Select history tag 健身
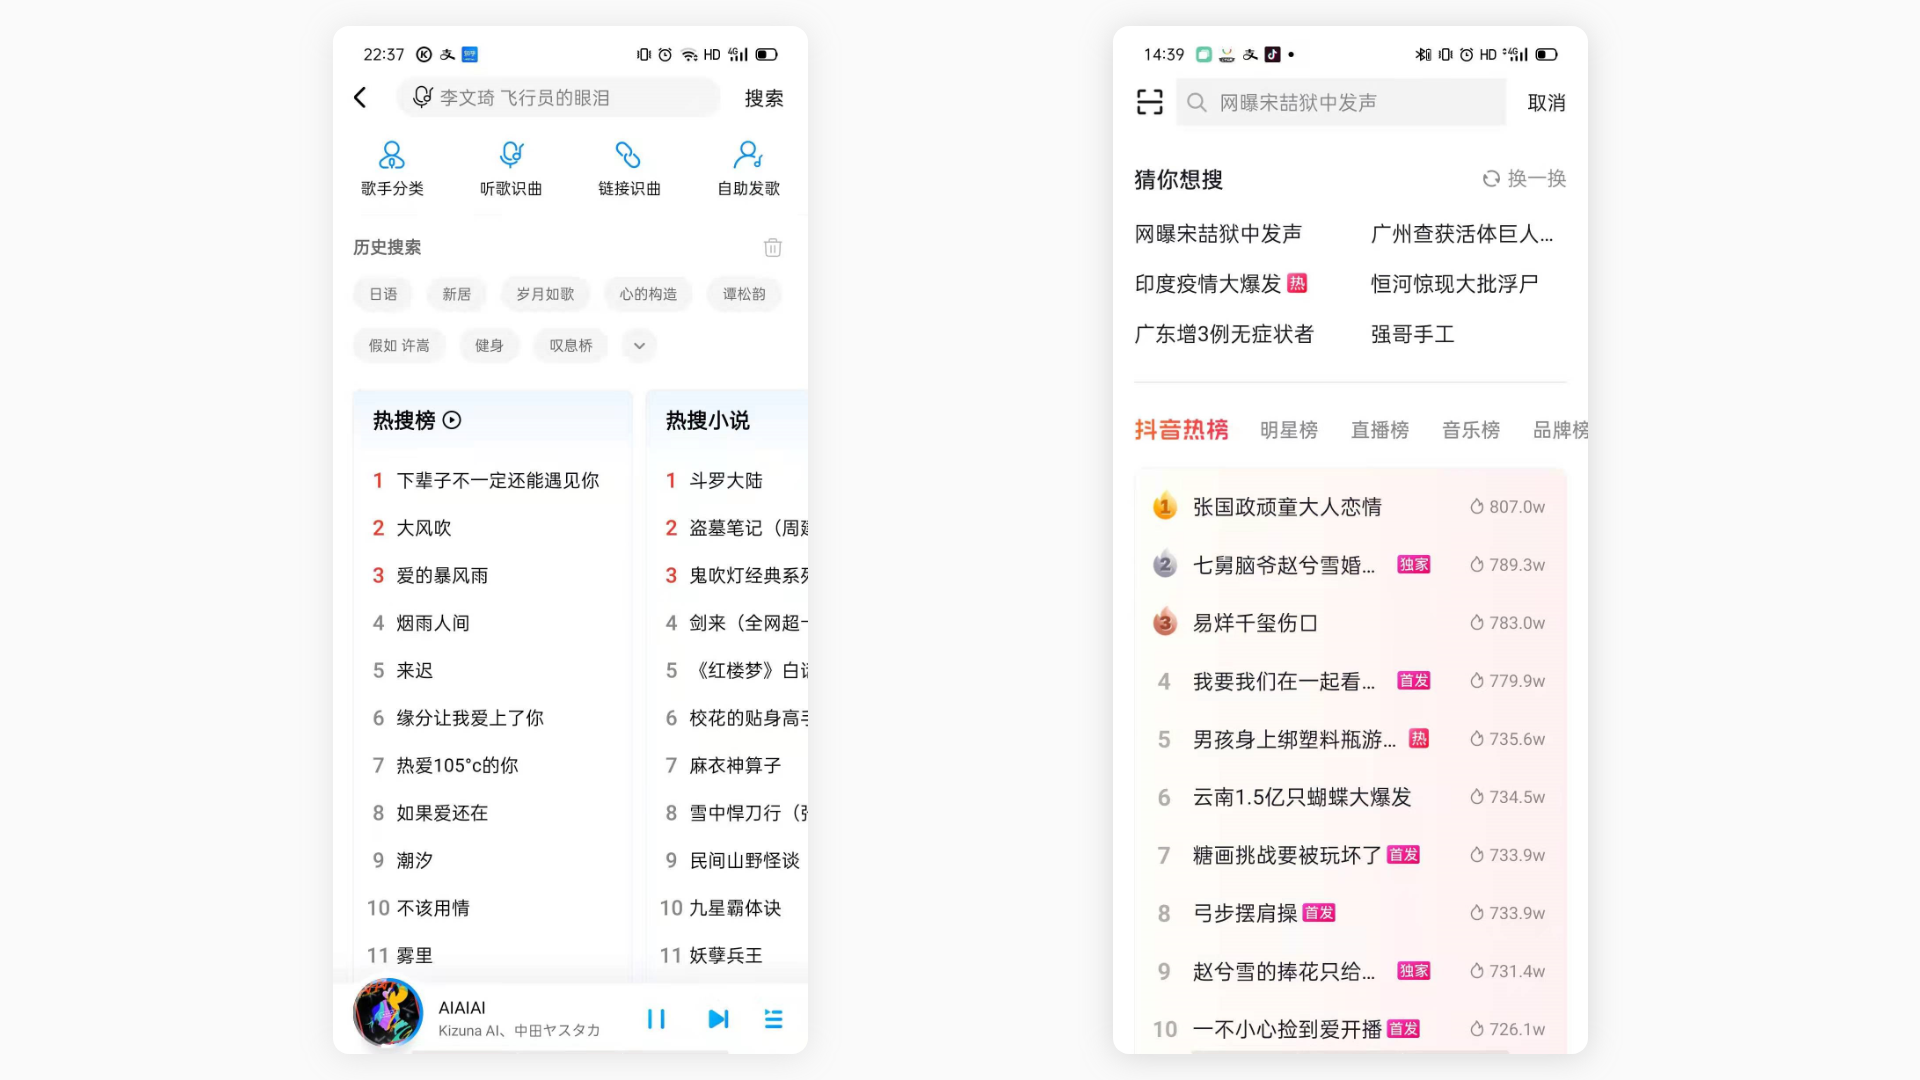 pos(489,346)
